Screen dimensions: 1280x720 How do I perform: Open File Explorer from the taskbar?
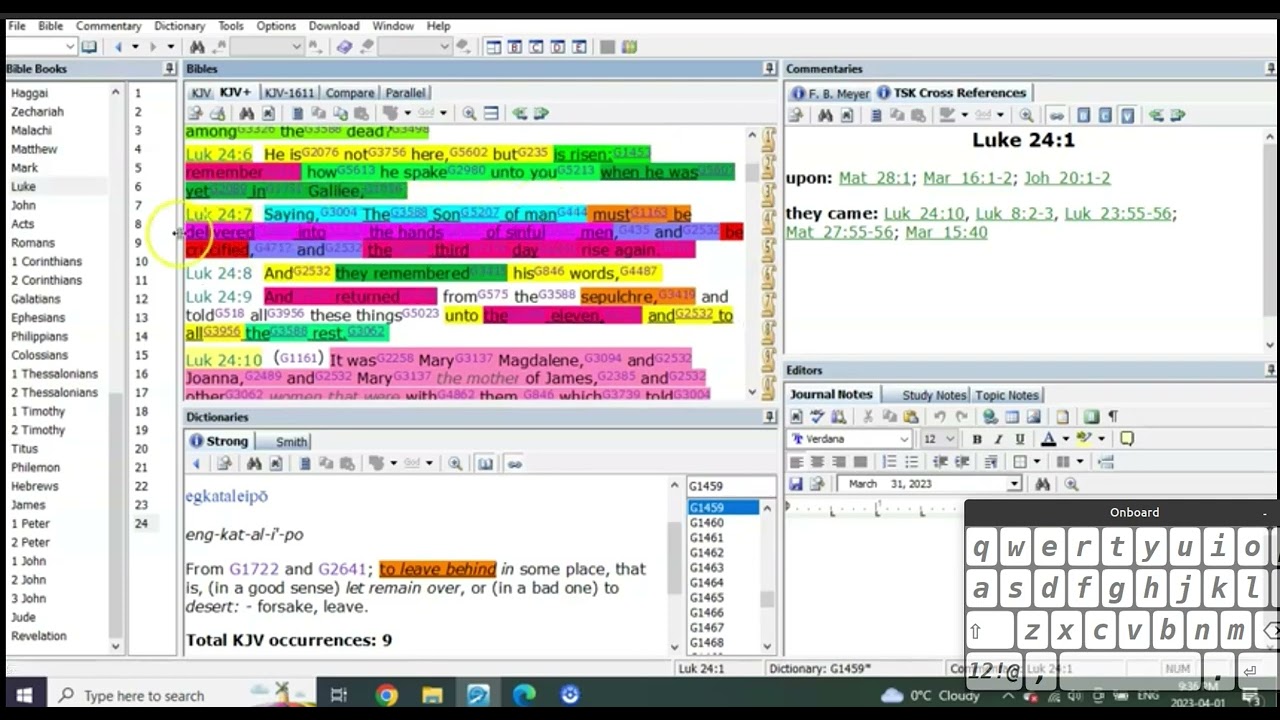(432, 696)
